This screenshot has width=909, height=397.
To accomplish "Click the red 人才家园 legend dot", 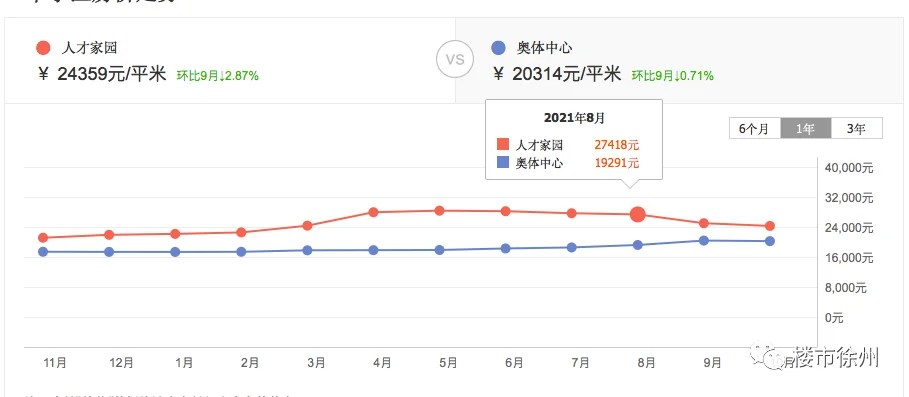I will coord(43,48).
